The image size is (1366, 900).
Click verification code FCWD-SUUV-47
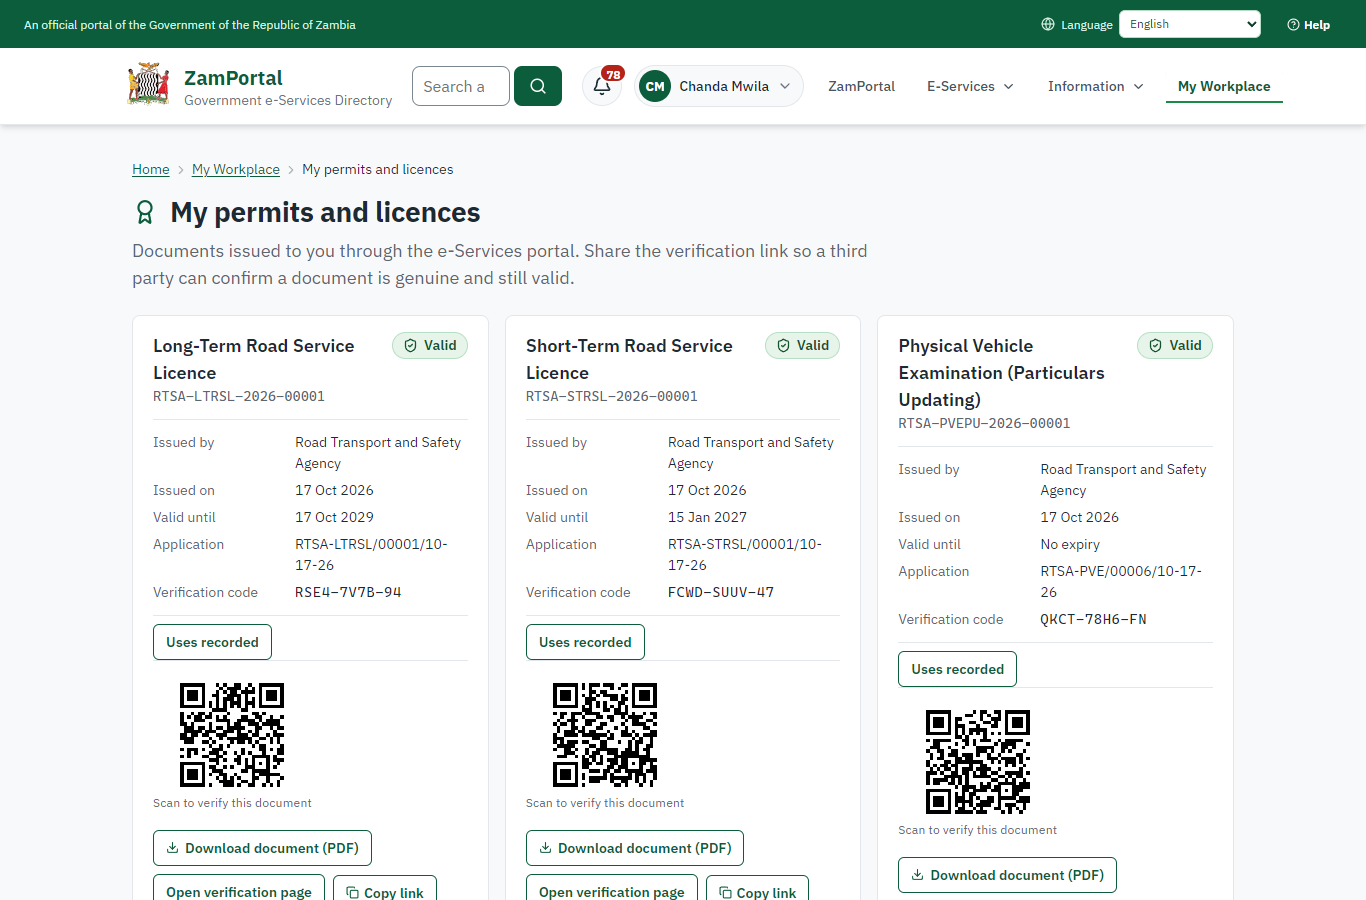(721, 592)
